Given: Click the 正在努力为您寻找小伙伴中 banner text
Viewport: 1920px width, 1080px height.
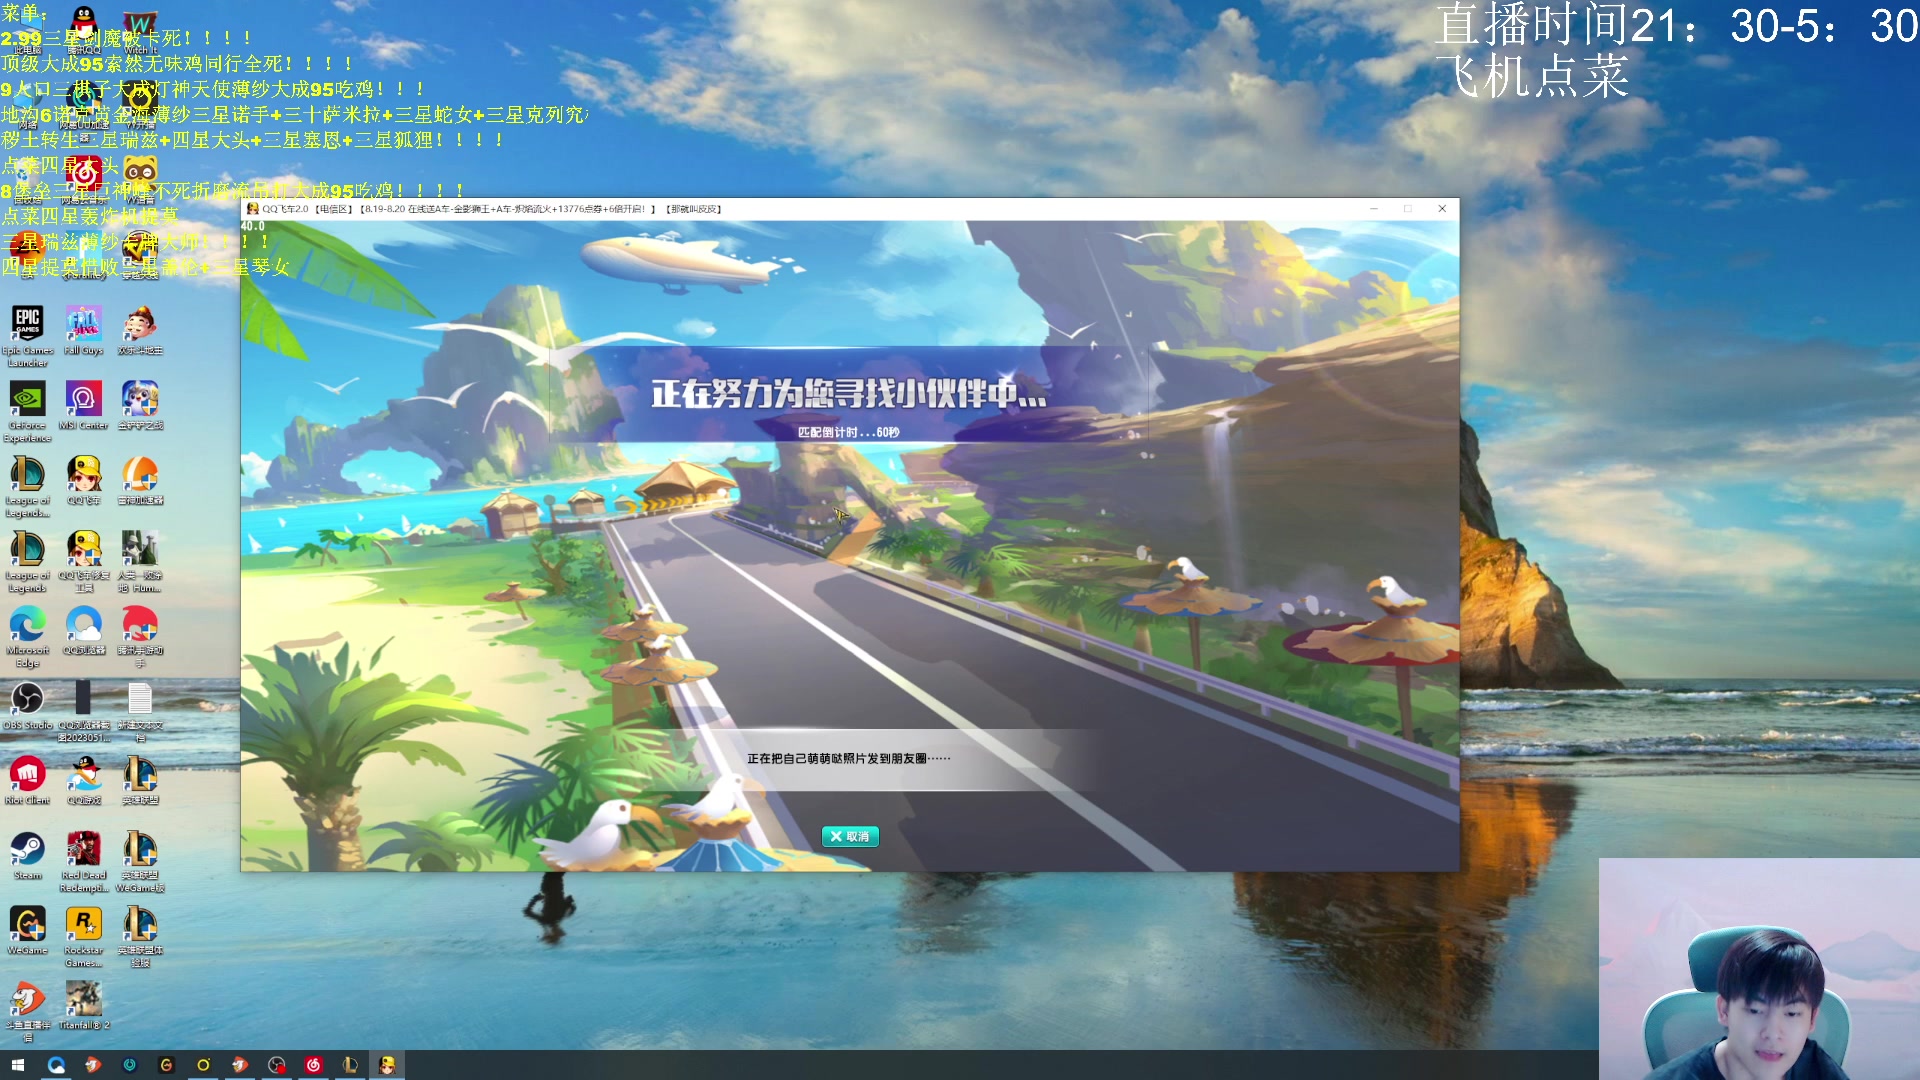Looking at the screenshot, I should 848,394.
